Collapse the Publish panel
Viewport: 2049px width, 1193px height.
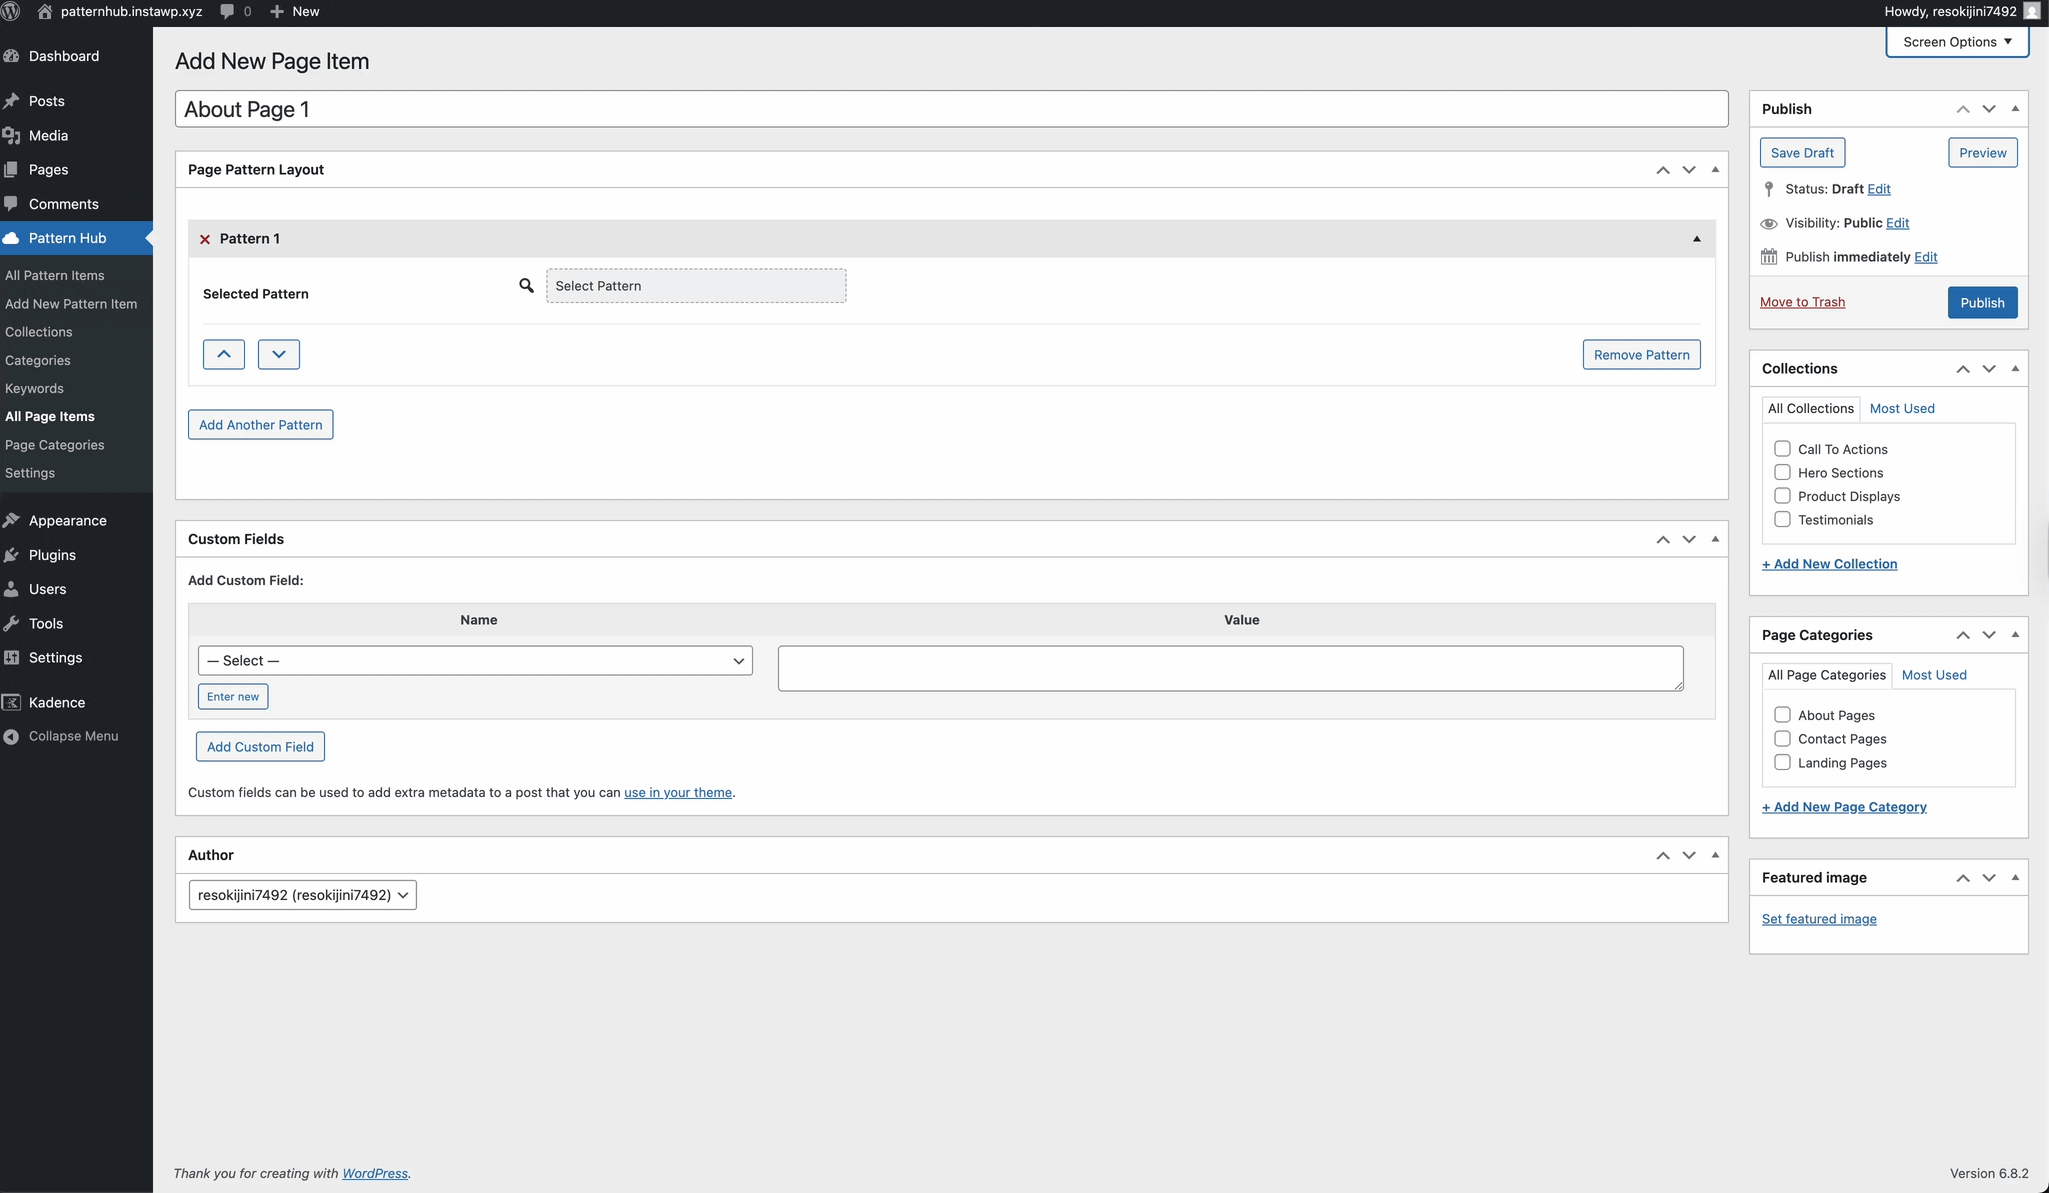tap(2015, 108)
